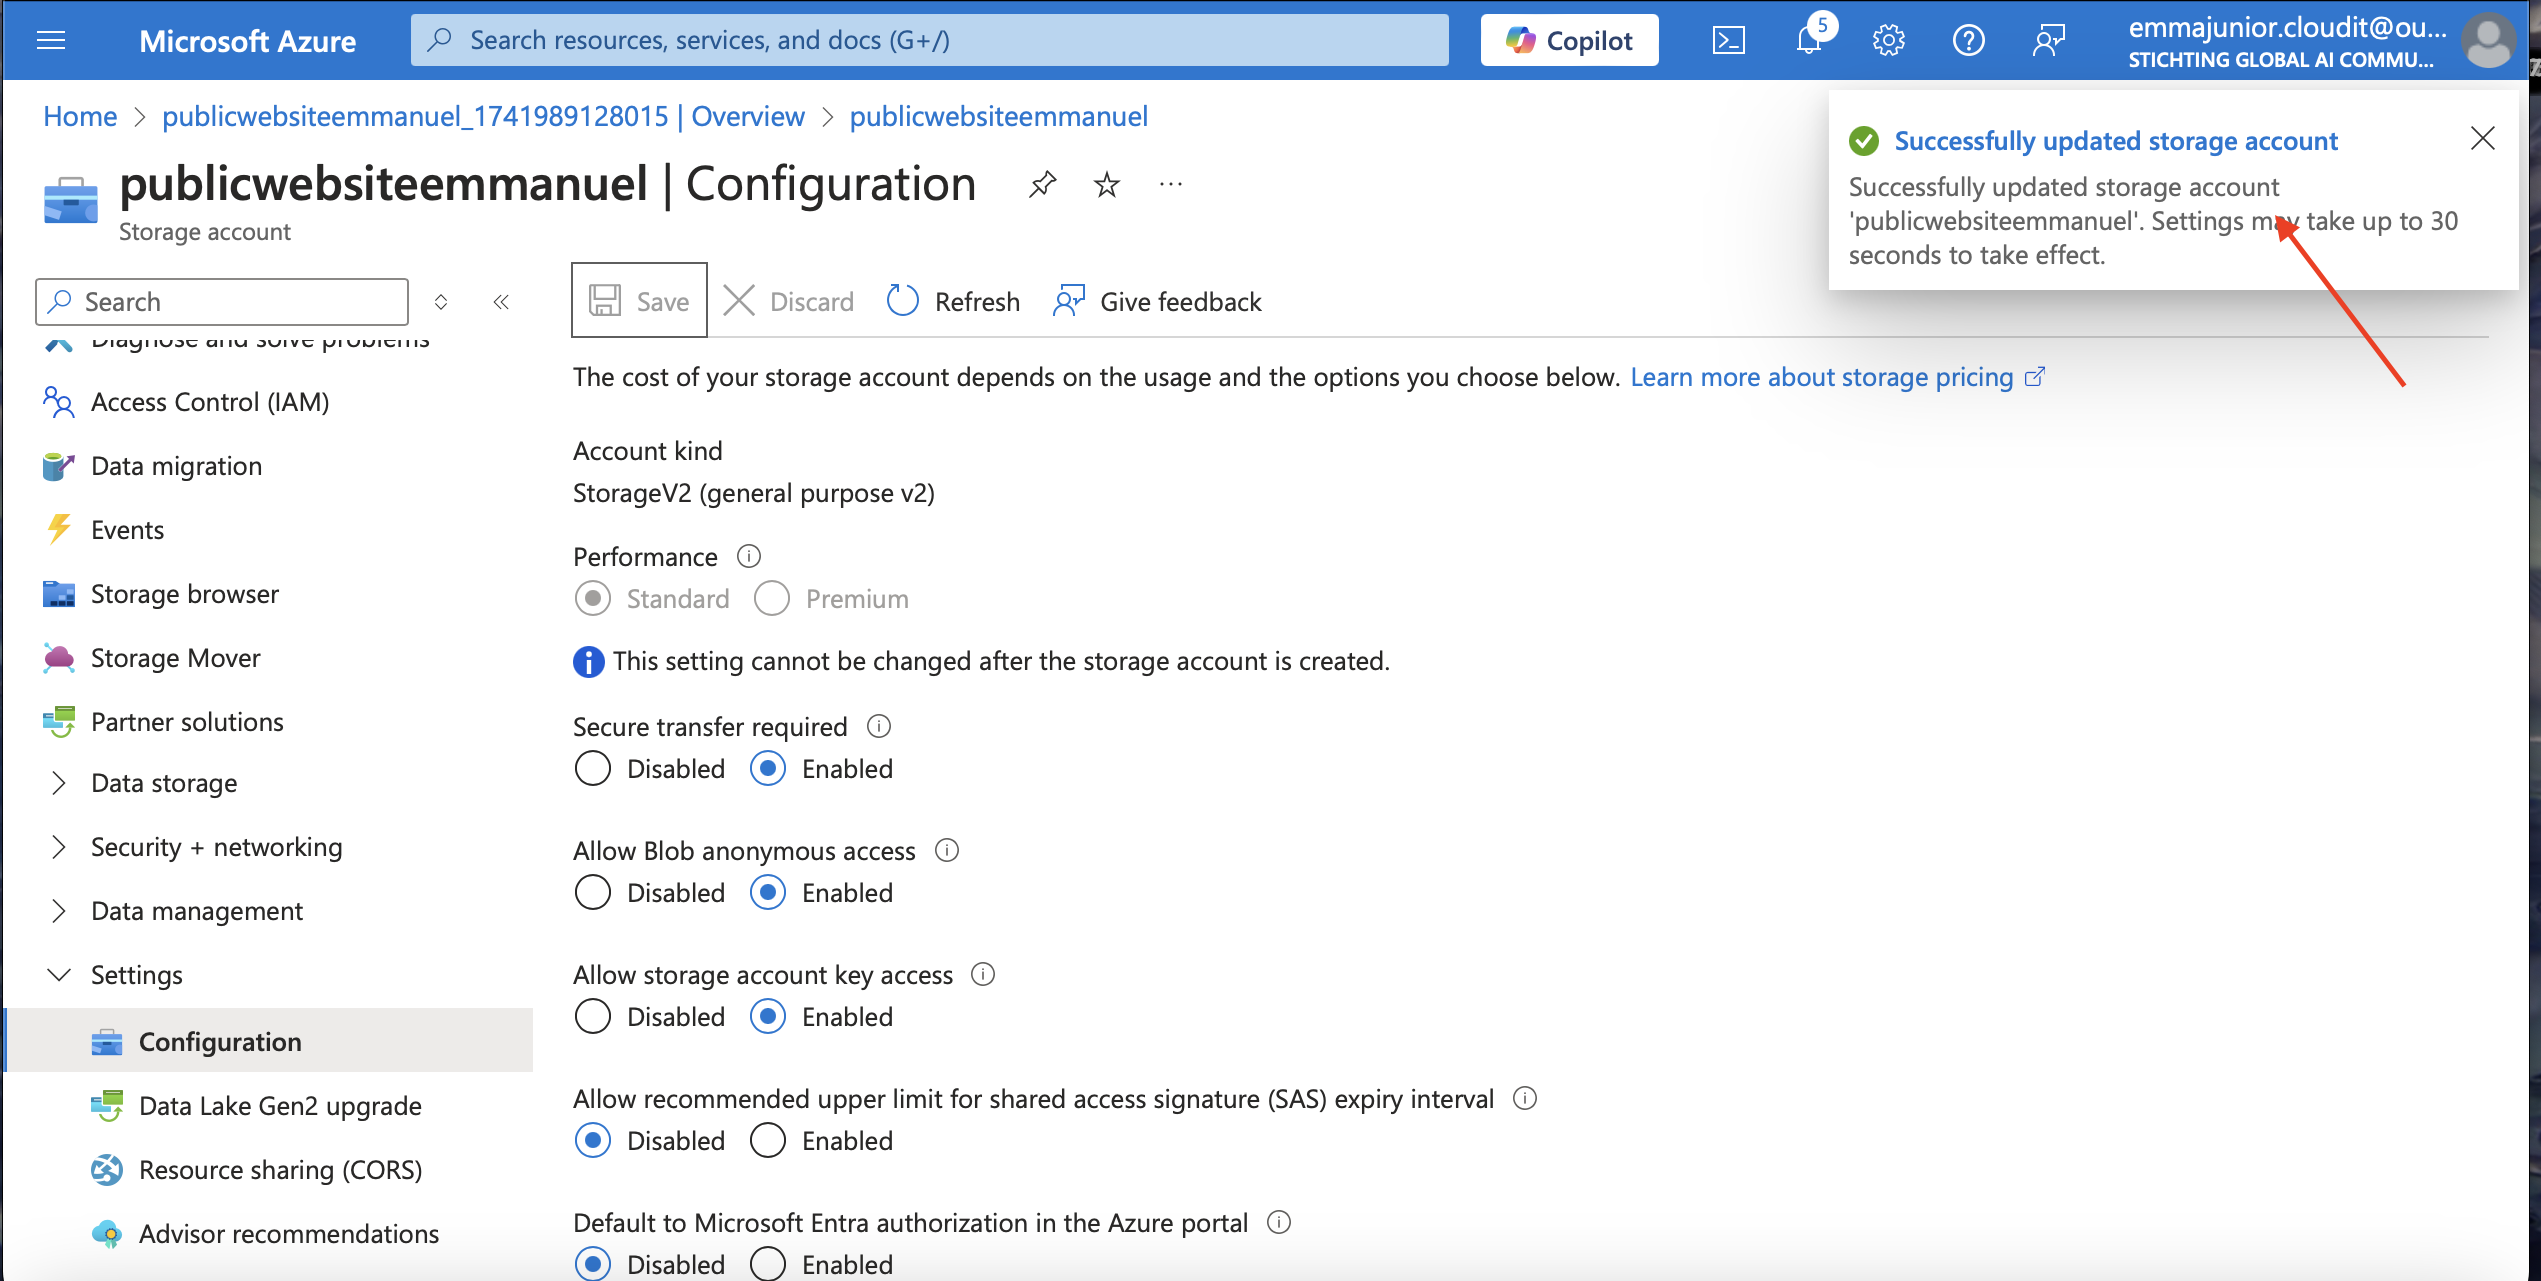The image size is (2541, 1281).
Task: Dismiss the success notification toast
Action: (2482, 139)
